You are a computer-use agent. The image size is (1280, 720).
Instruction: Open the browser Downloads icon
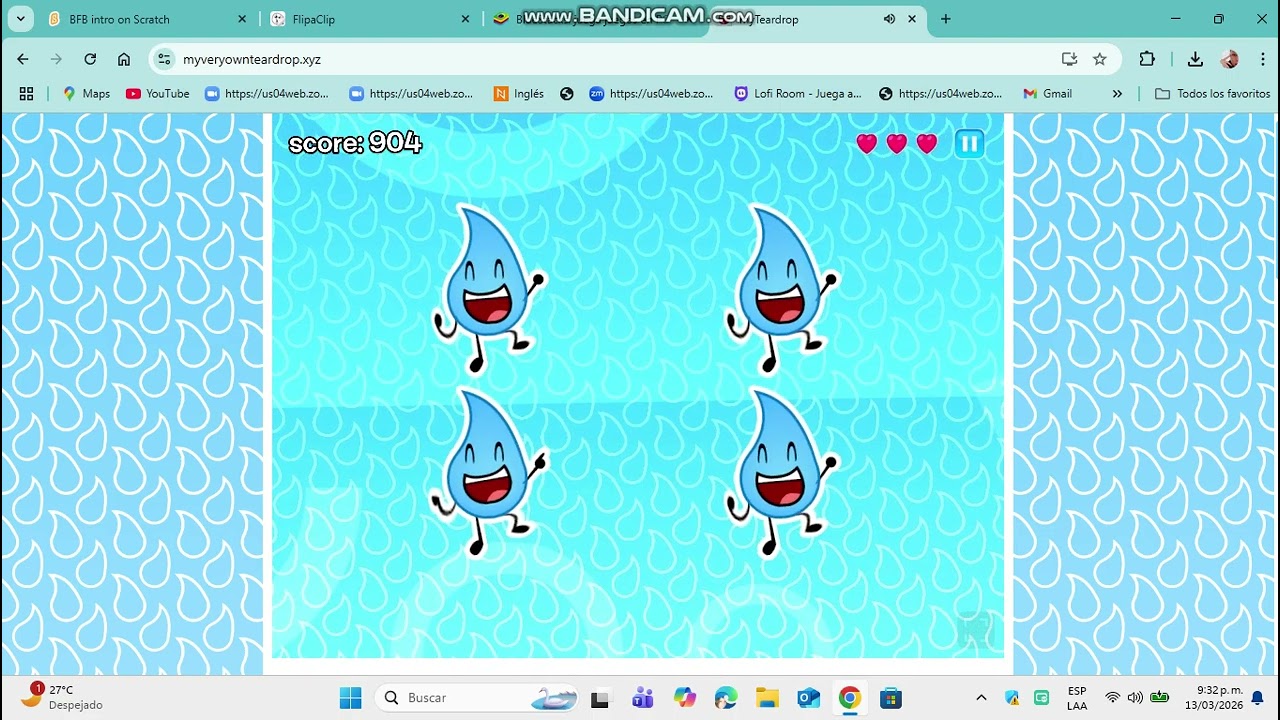1195,59
